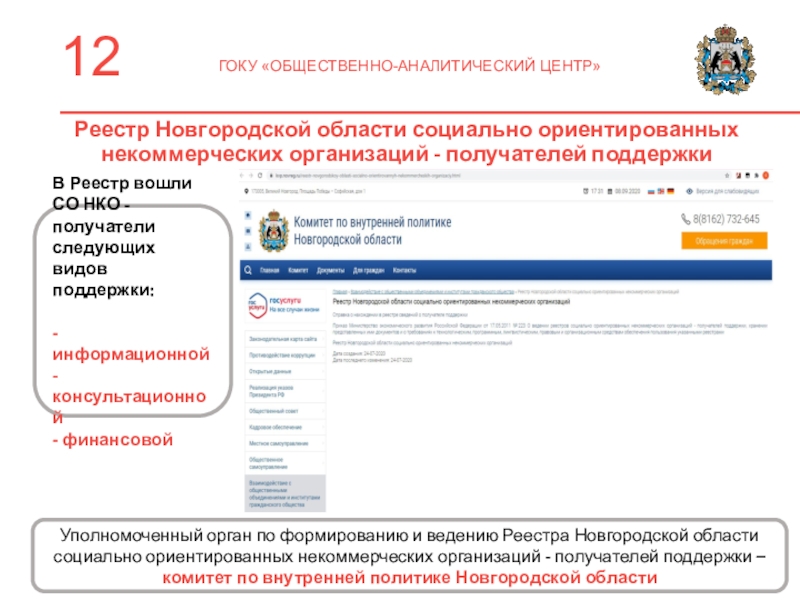This screenshot has width=800, height=600.
Task: Open the Документы menu item
Action: coord(330,271)
